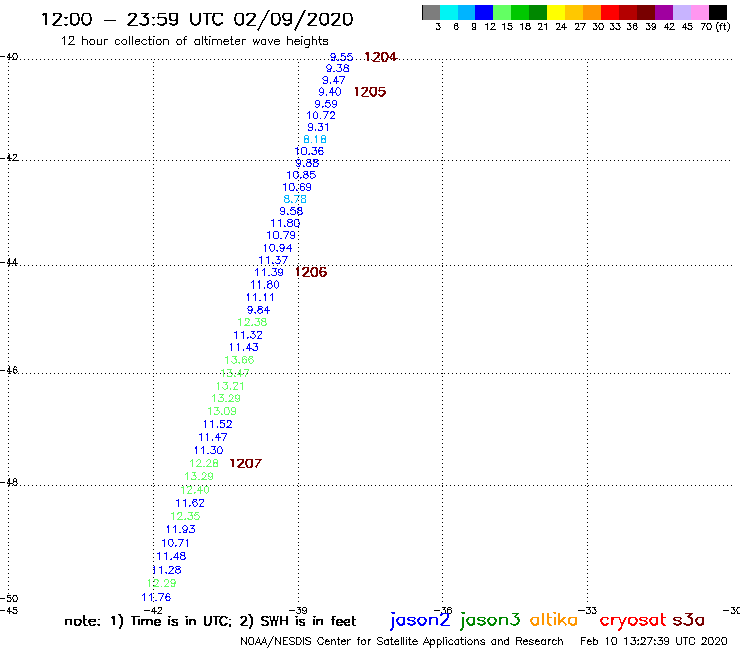This screenshot has height=650, width=740.
Task: Click the 10.94 wave height value
Action: click(x=278, y=248)
